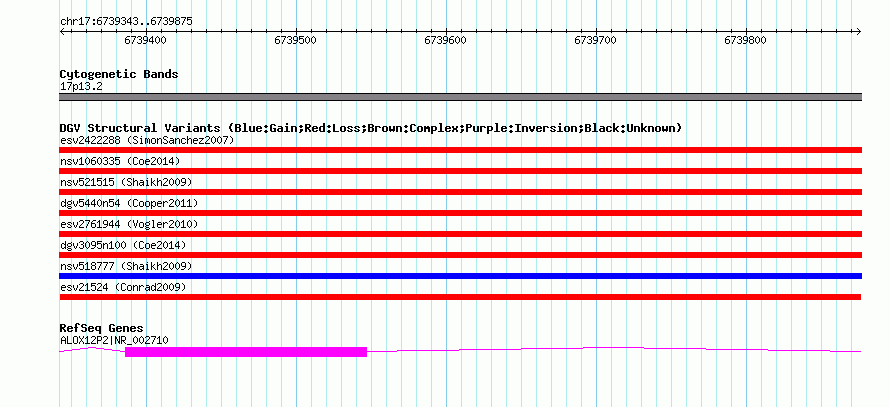Click the 6739400 ruler position
The height and width of the screenshot is (407, 890).
click(145, 40)
